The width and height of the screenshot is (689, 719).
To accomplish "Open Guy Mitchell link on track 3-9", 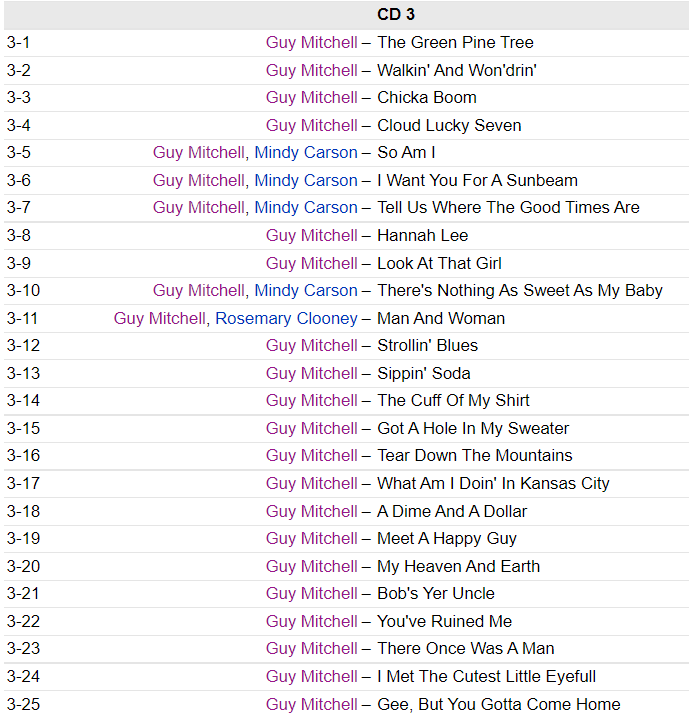I will tap(311, 264).
